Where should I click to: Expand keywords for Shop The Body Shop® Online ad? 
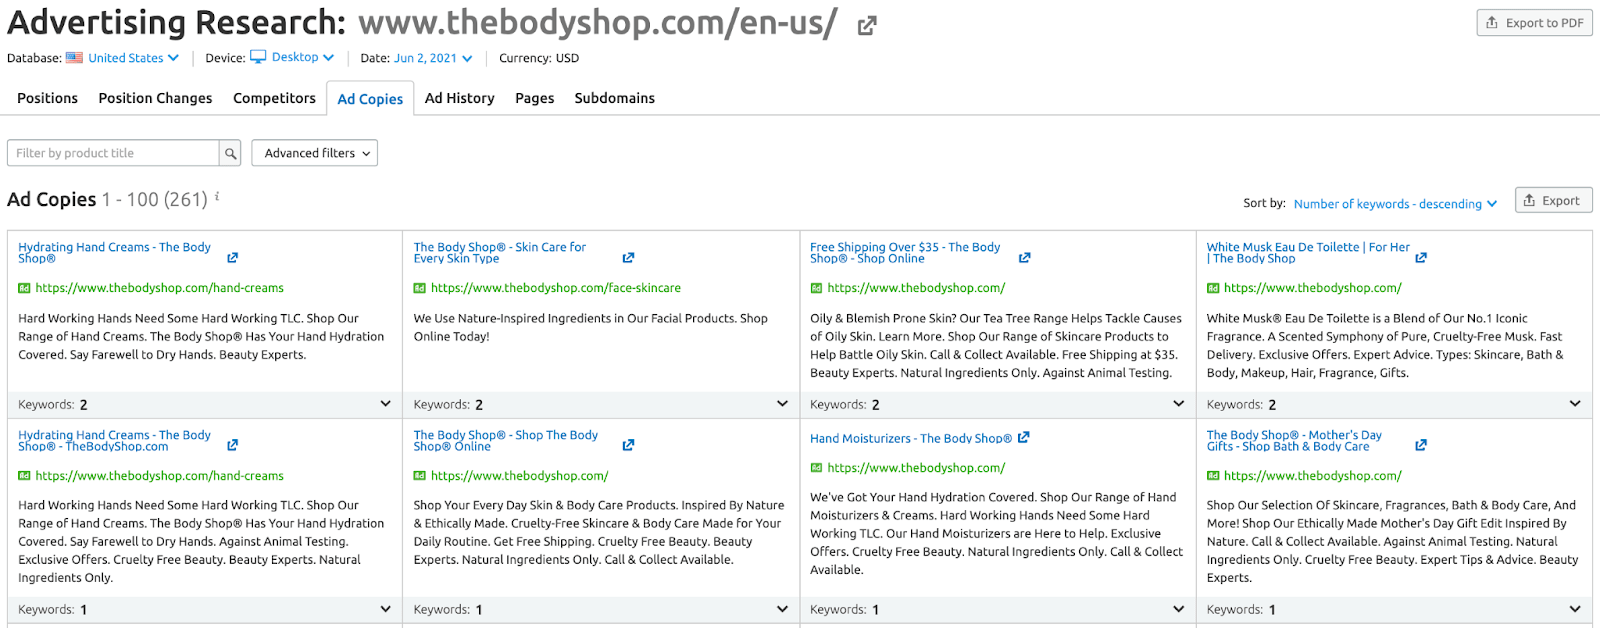coord(782,609)
